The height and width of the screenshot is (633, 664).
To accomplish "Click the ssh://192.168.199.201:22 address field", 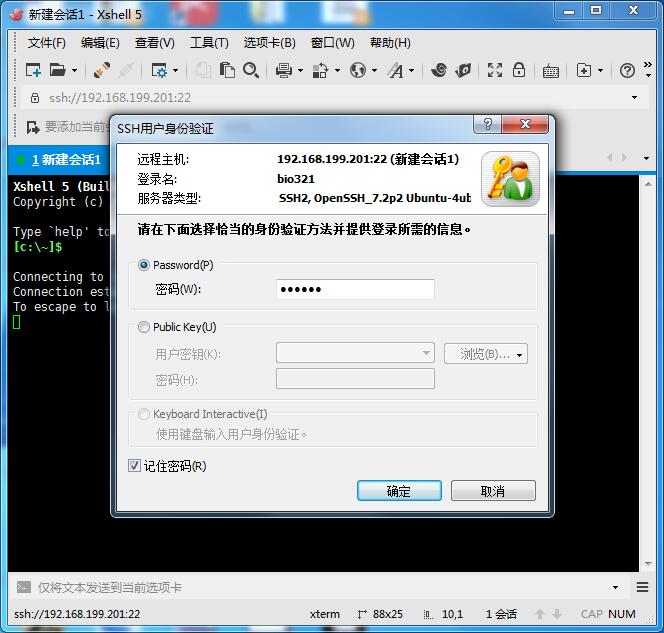I will click(x=335, y=97).
